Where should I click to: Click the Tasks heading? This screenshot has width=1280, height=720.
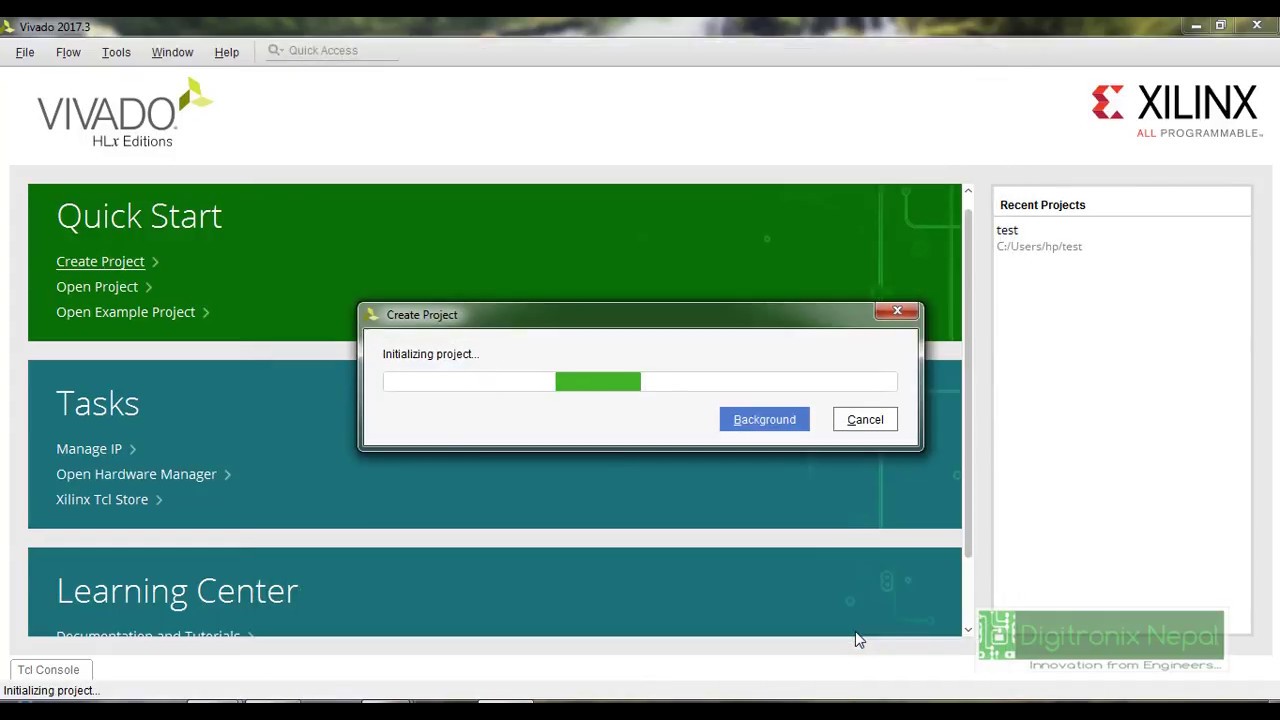click(x=97, y=403)
